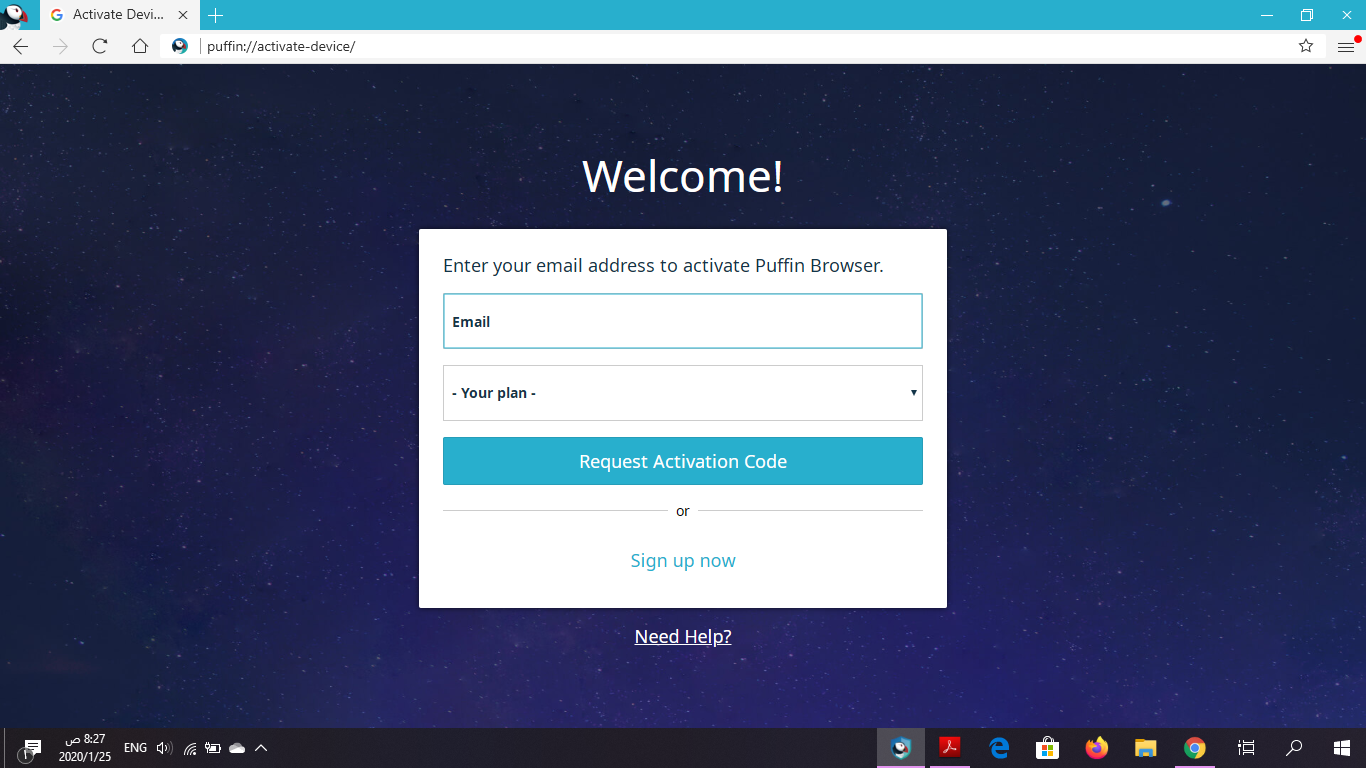Bookmark page with the star icon

(x=1306, y=46)
